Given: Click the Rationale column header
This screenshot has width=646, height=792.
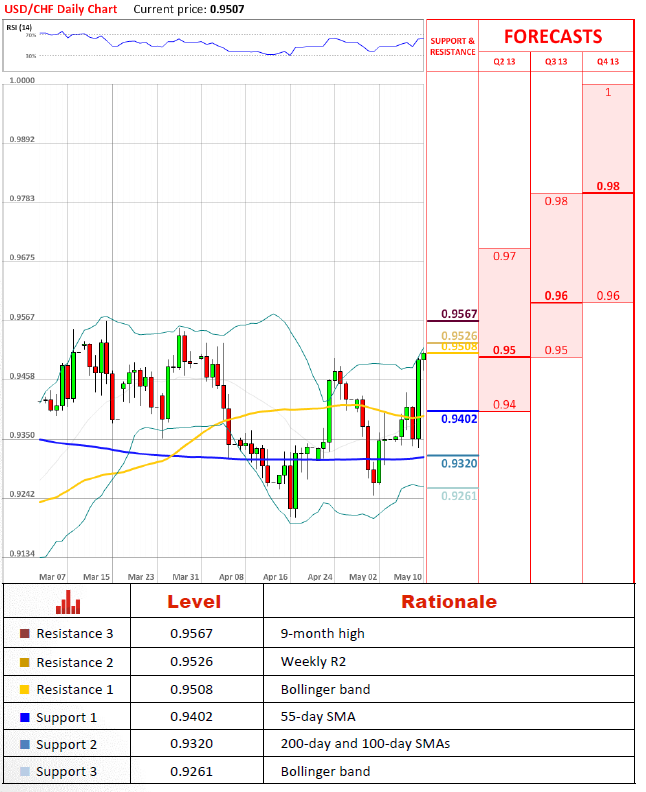Looking at the screenshot, I should pyautogui.click(x=449, y=602).
